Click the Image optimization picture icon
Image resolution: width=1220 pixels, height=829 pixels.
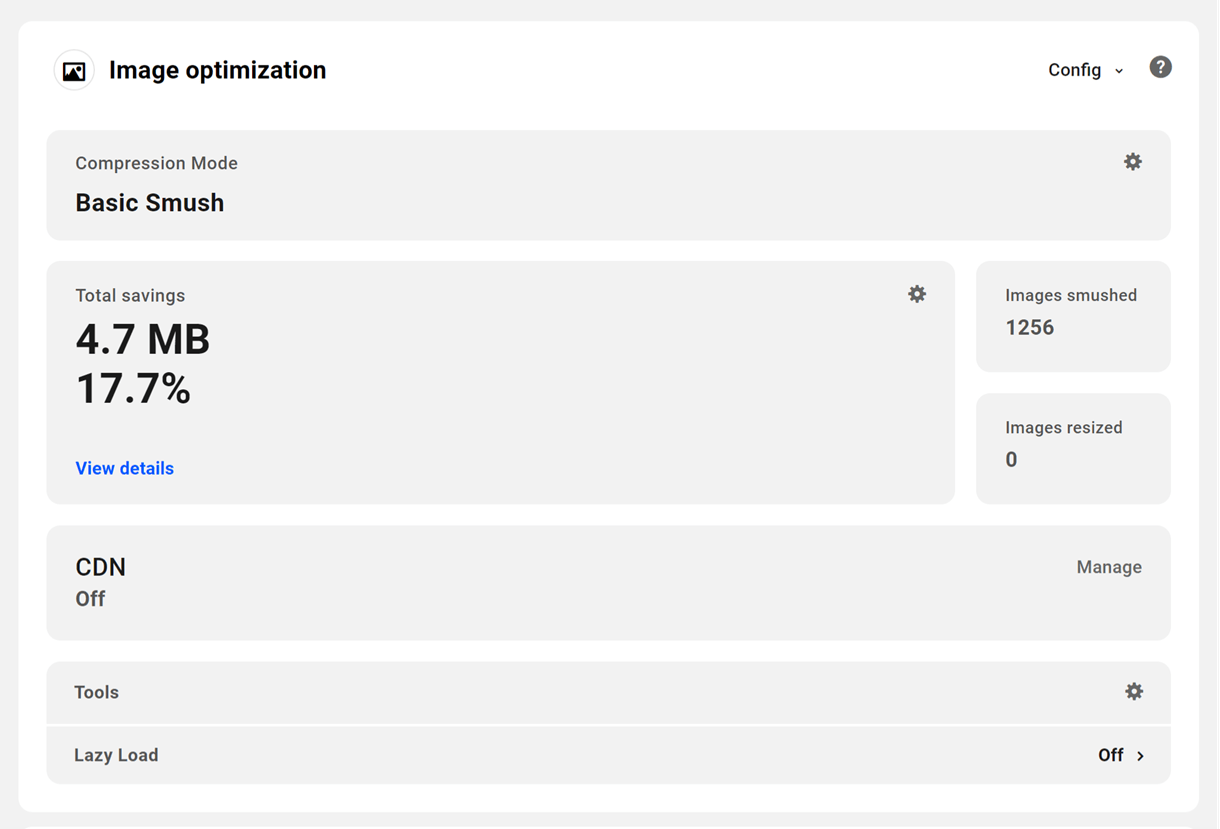tap(74, 71)
